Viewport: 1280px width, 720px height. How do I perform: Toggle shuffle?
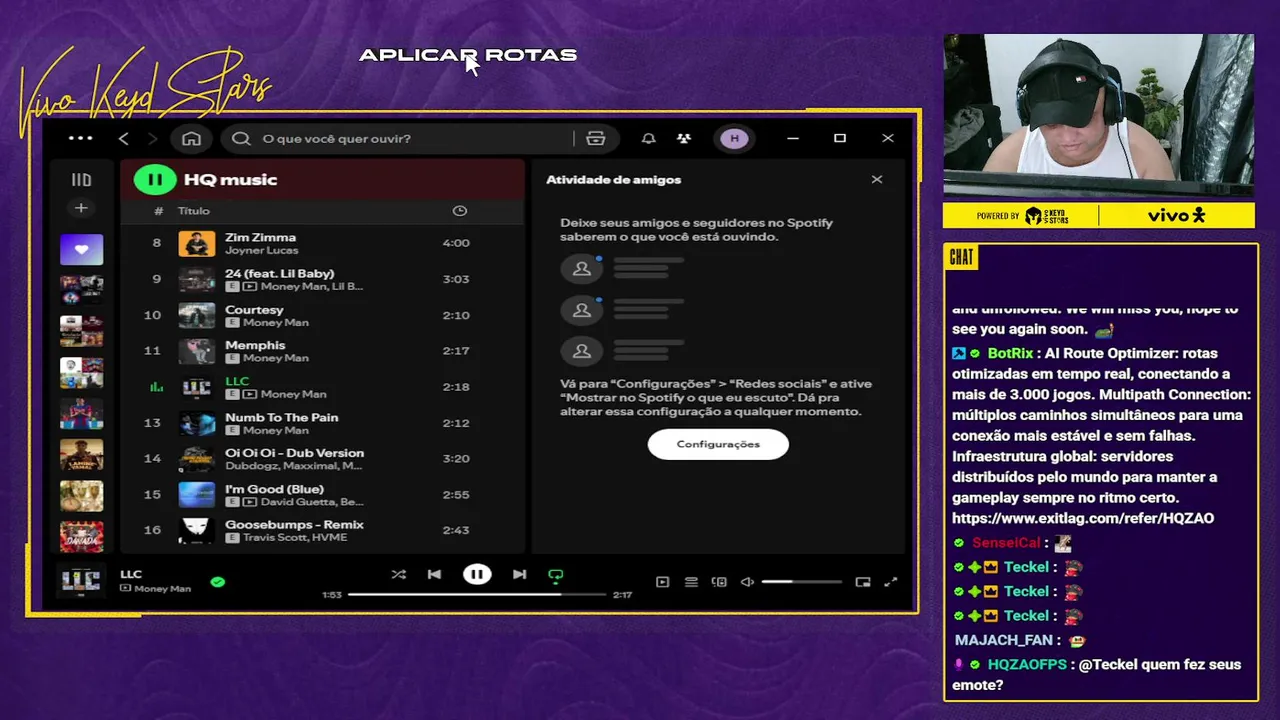(x=399, y=574)
